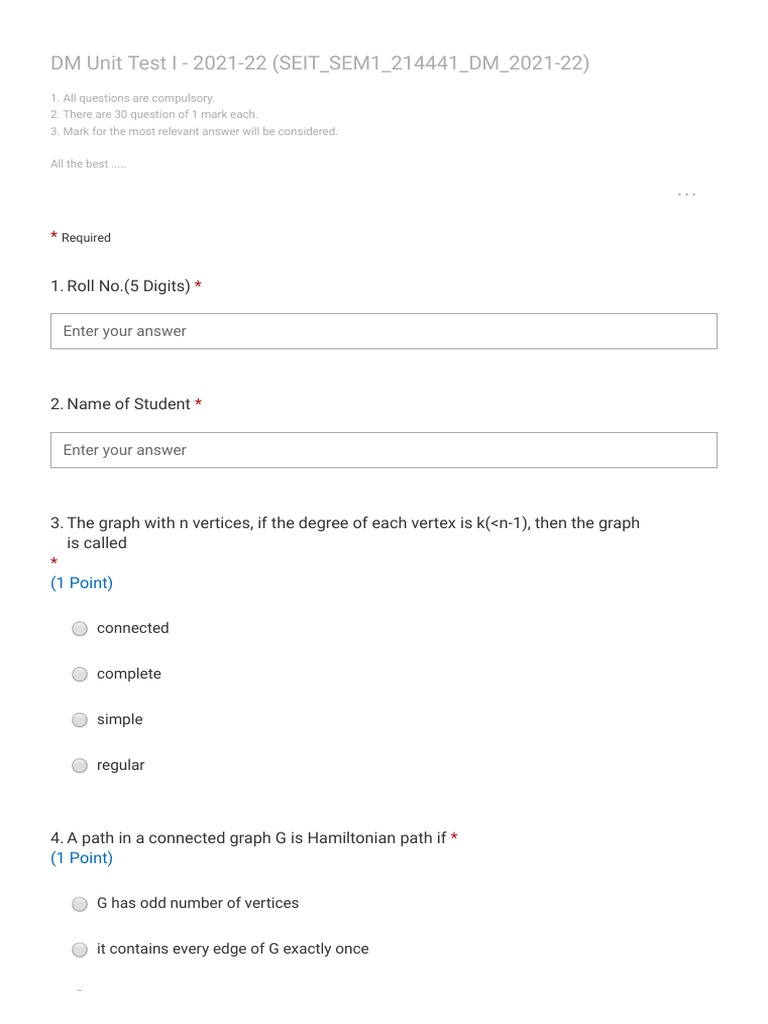The width and height of the screenshot is (768, 1024).
Task: Click the 'All the best' description text
Action: (88, 164)
